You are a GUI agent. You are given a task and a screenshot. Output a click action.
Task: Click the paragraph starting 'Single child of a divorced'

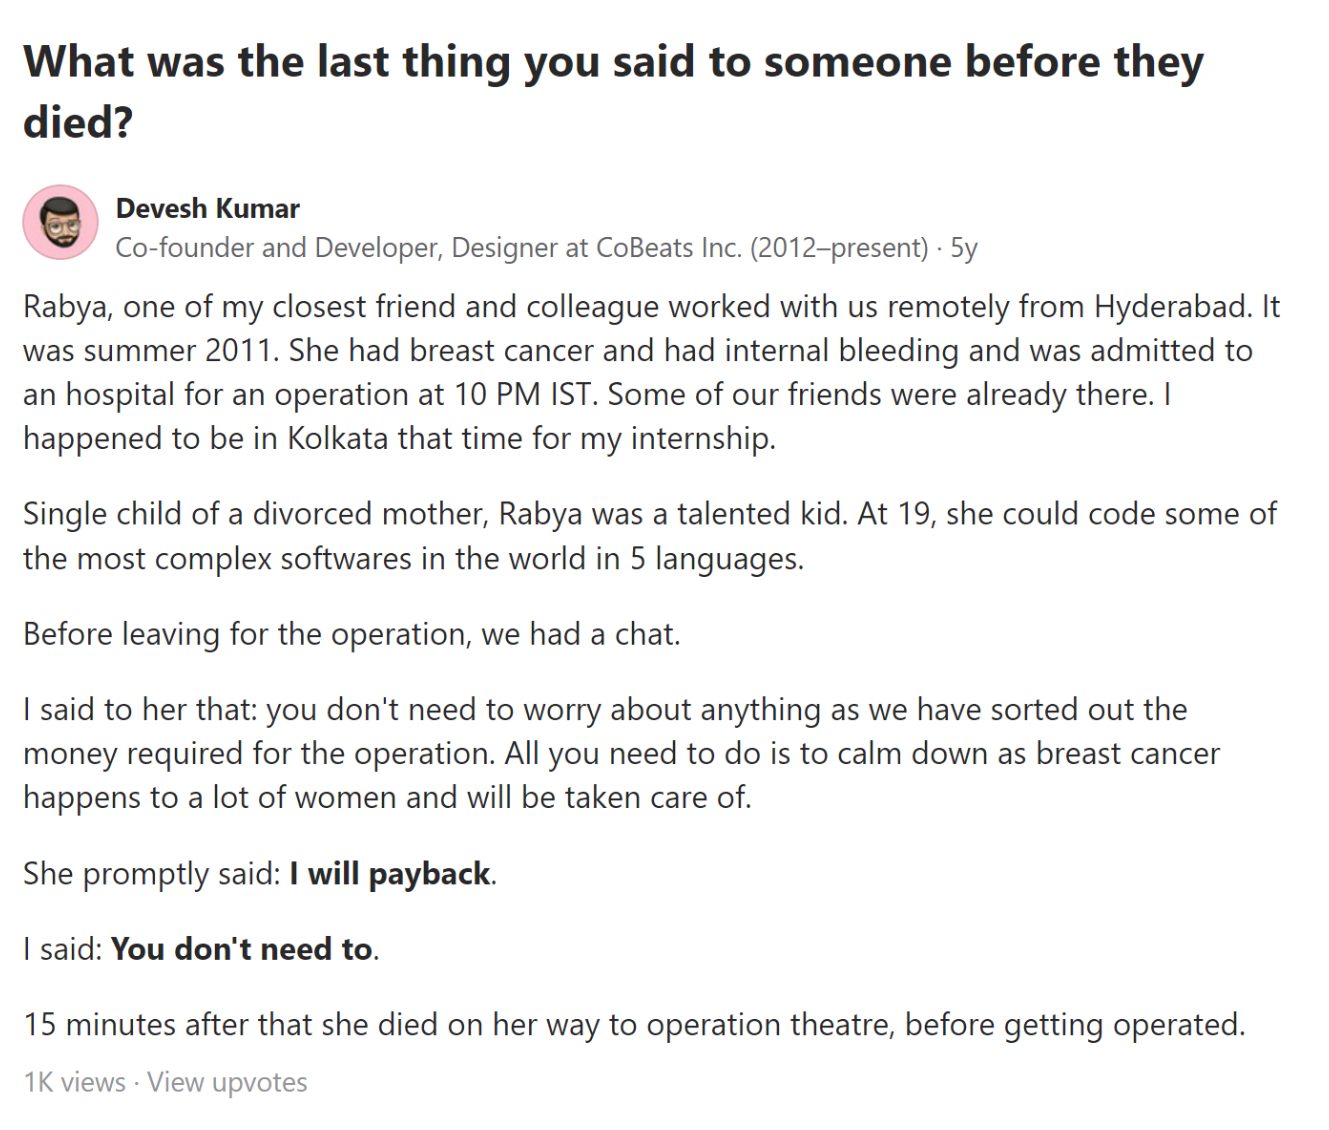click(650, 536)
